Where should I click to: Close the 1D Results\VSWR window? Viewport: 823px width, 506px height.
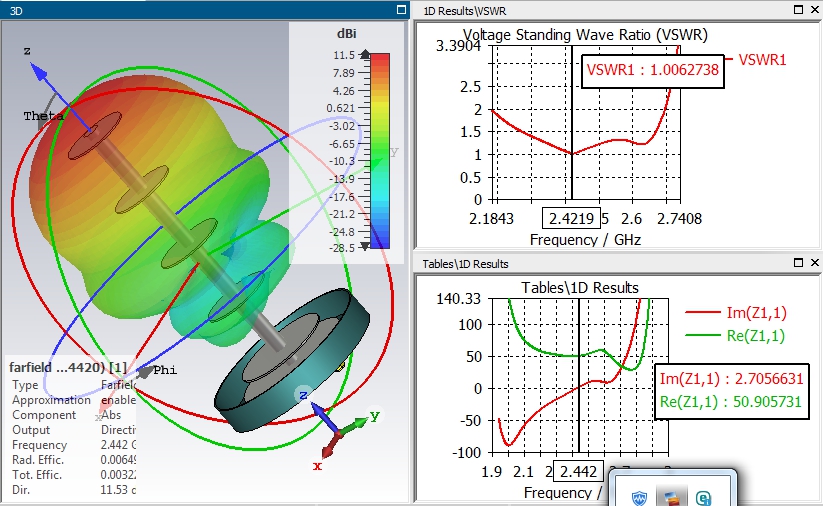click(815, 9)
